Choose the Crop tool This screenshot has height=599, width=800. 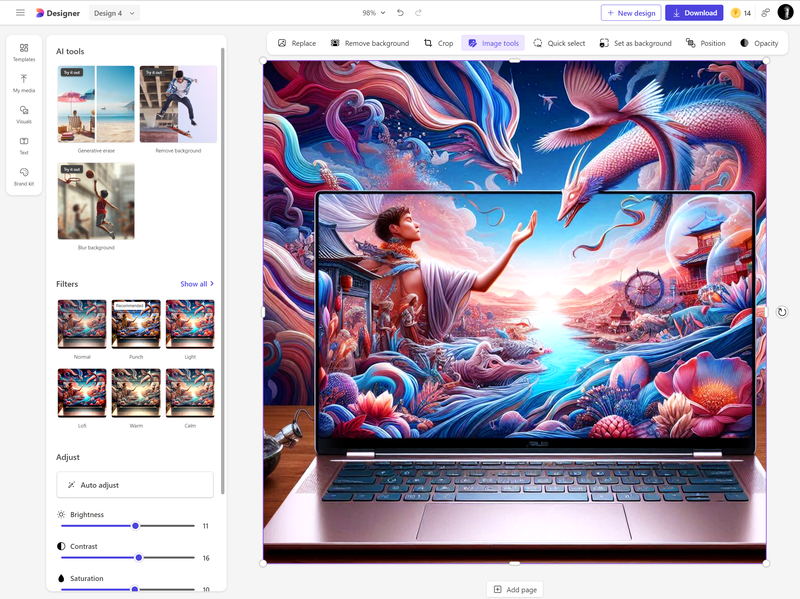tap(438, 43)
